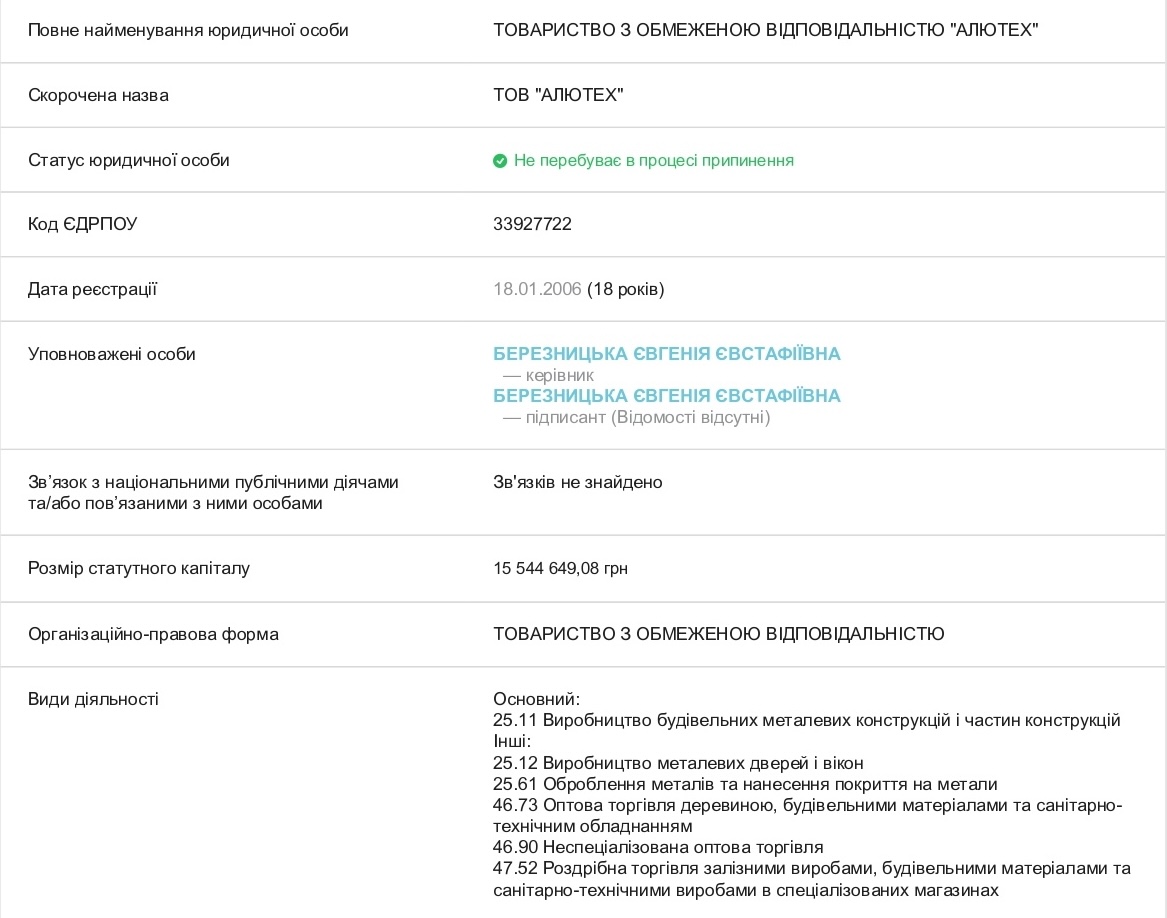Click the 'Види діяльності' row label
The height and width of the screenshot is (918, 1167).
(93, 699)
